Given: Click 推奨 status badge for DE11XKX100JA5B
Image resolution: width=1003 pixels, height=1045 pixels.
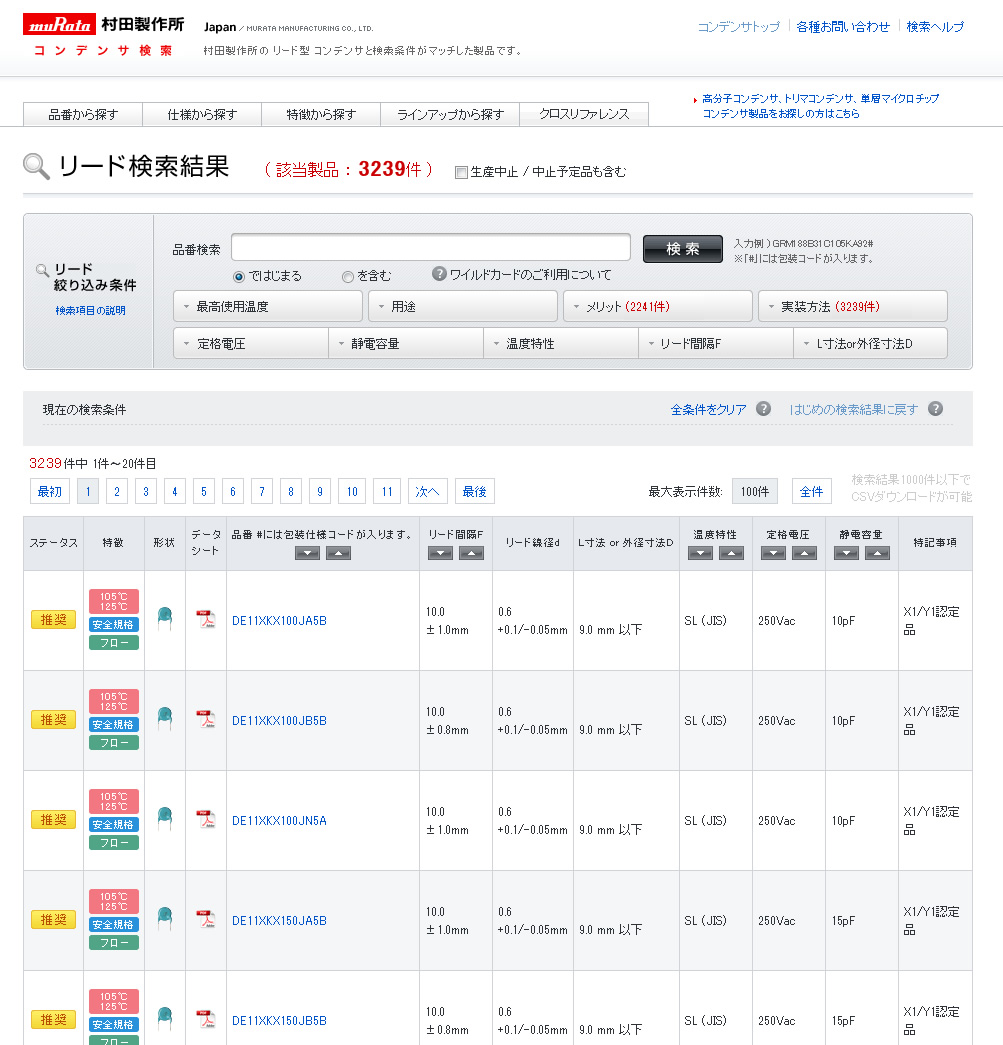Looking at the screenshot, I should click(x=53, y=620).
